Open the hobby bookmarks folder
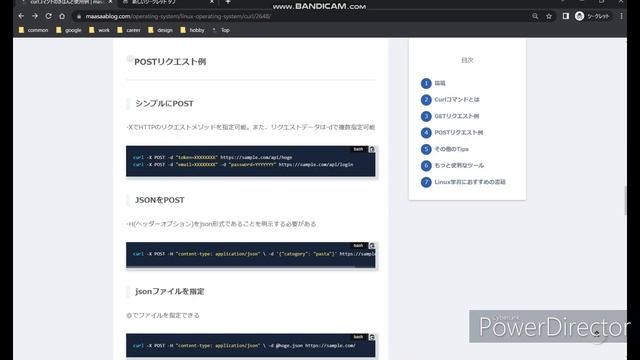Image resolution: width=640 pixels, height=360 pixels. coord(192,30)
